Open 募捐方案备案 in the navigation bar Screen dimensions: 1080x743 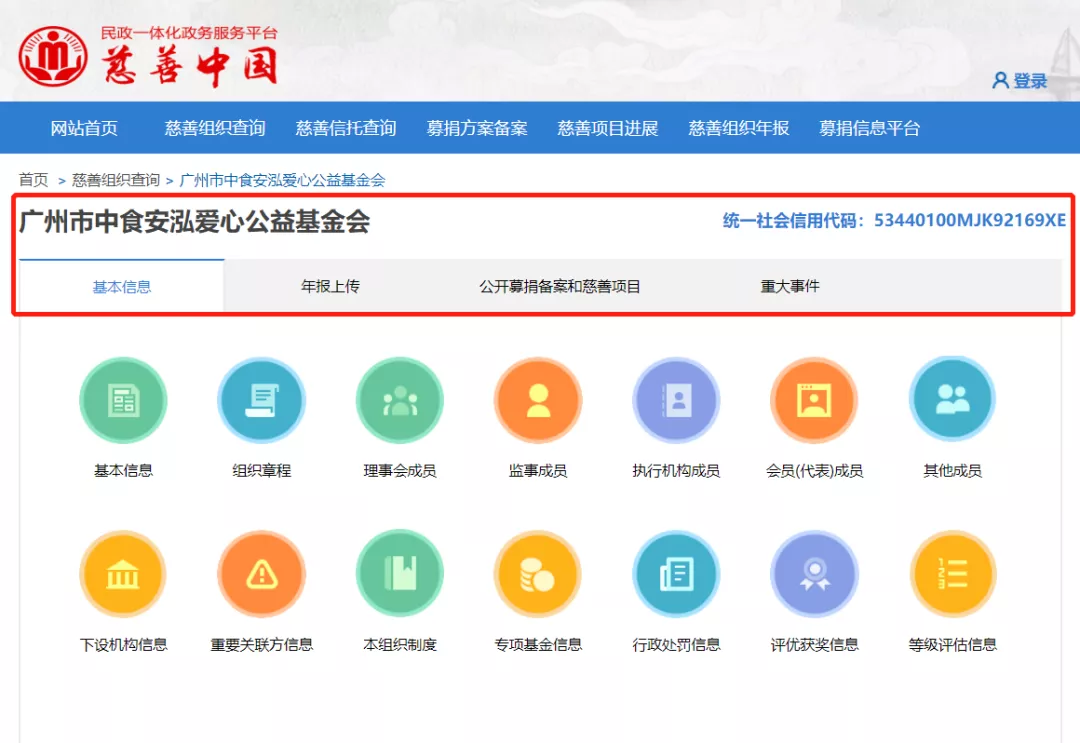(477, 128)
